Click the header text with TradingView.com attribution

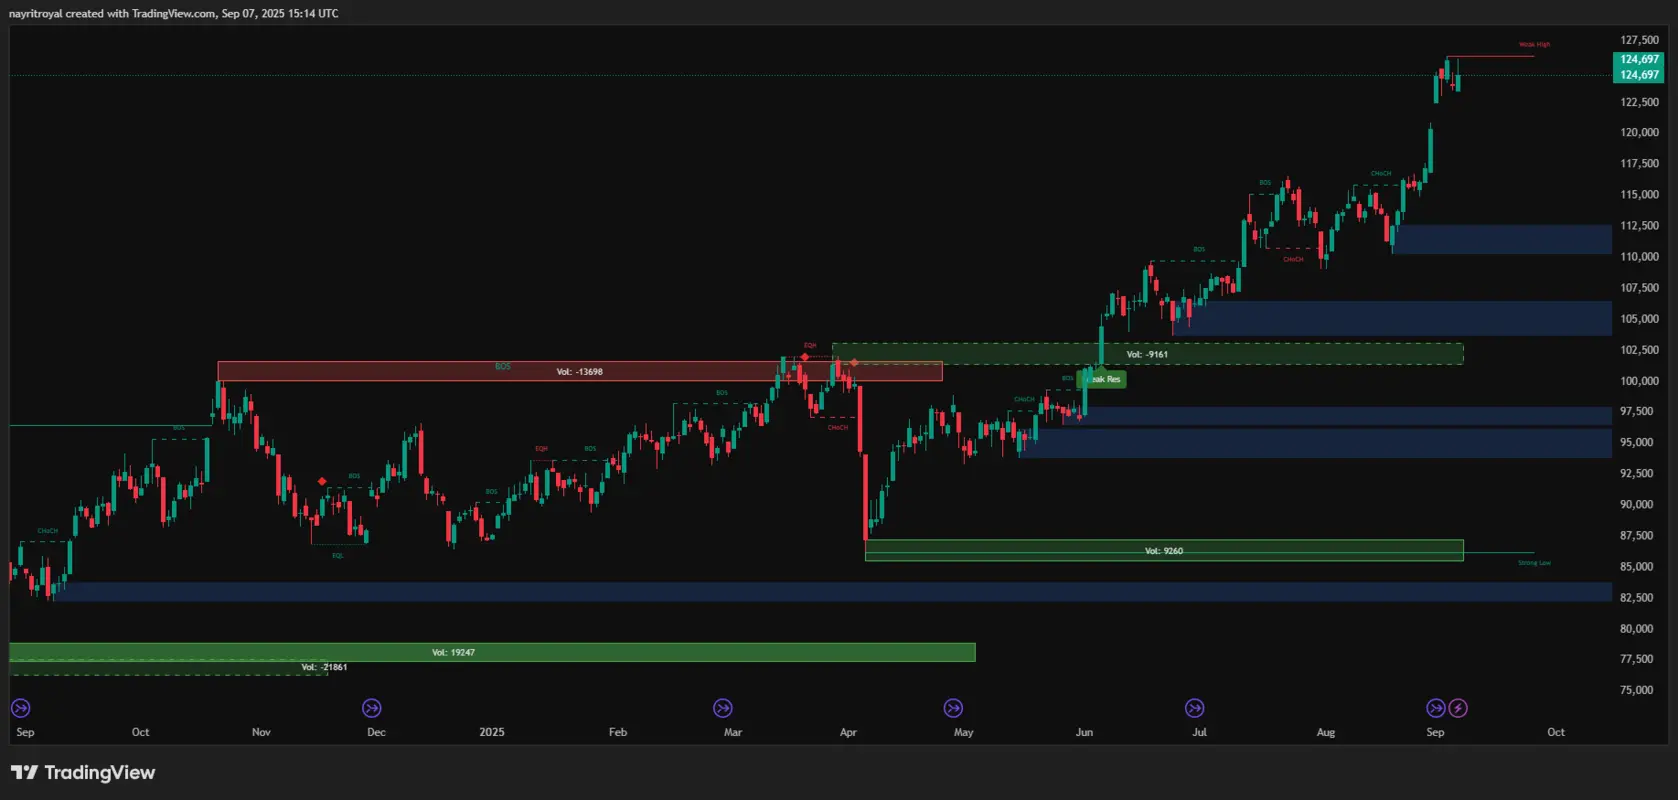(174, 13)
